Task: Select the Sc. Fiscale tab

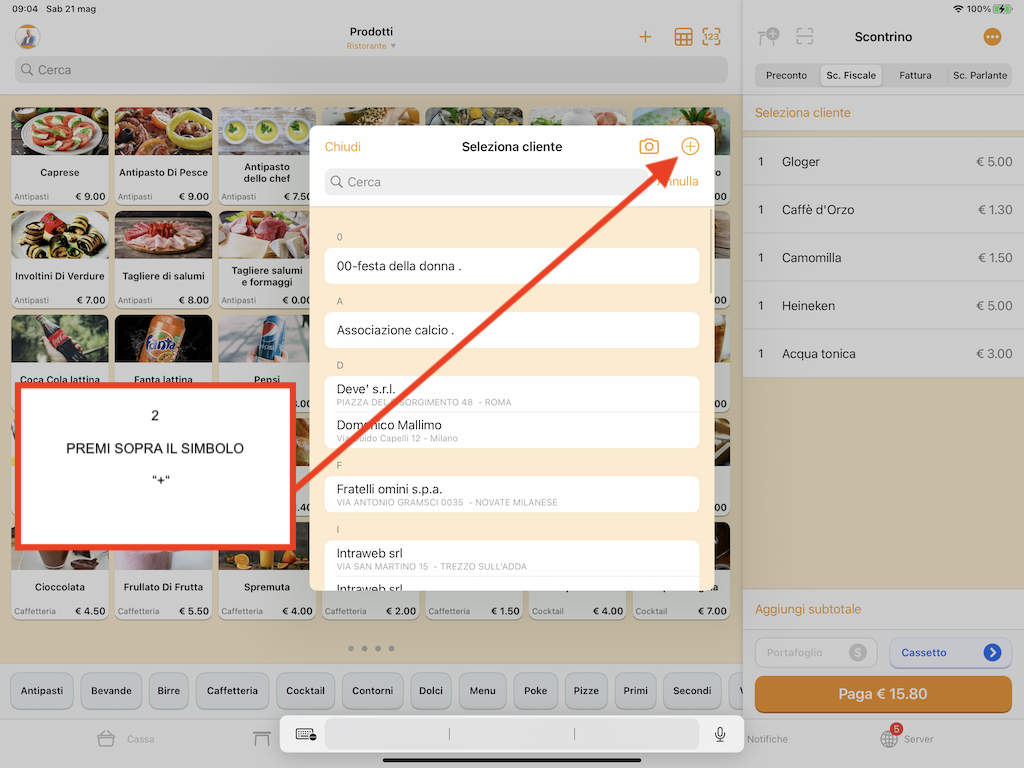Action: coord(851,75)
